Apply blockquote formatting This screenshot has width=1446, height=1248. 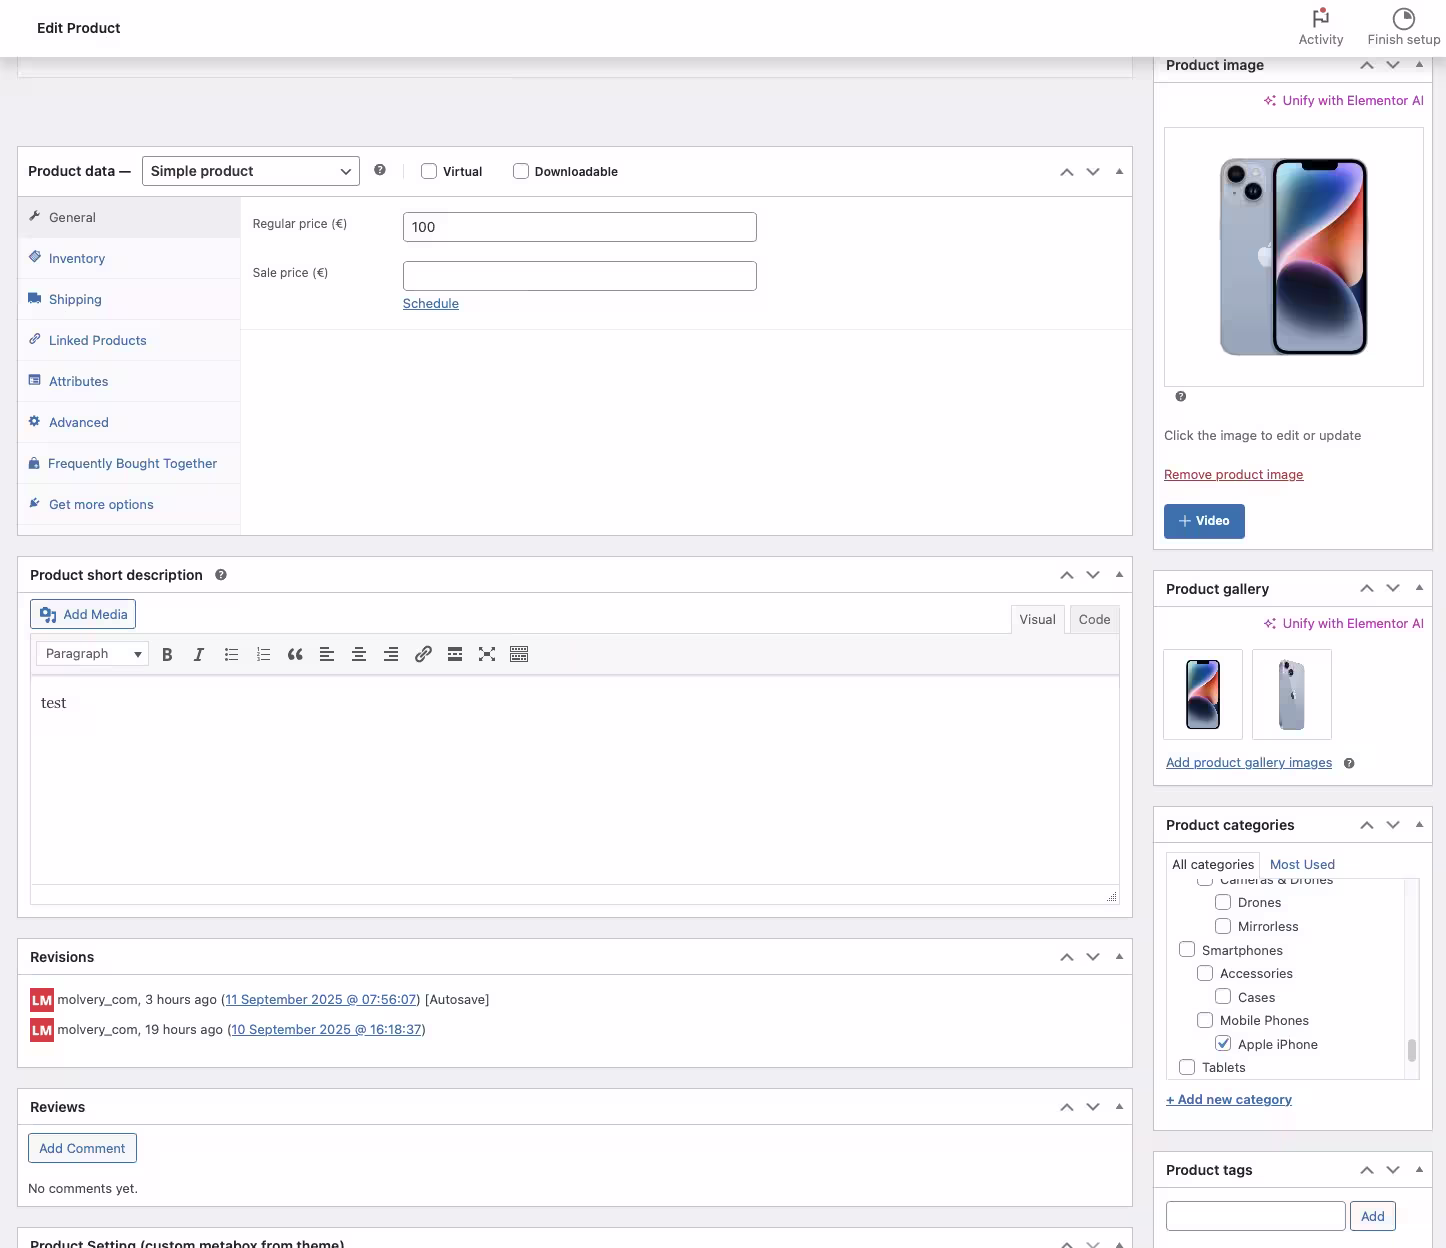295,654
